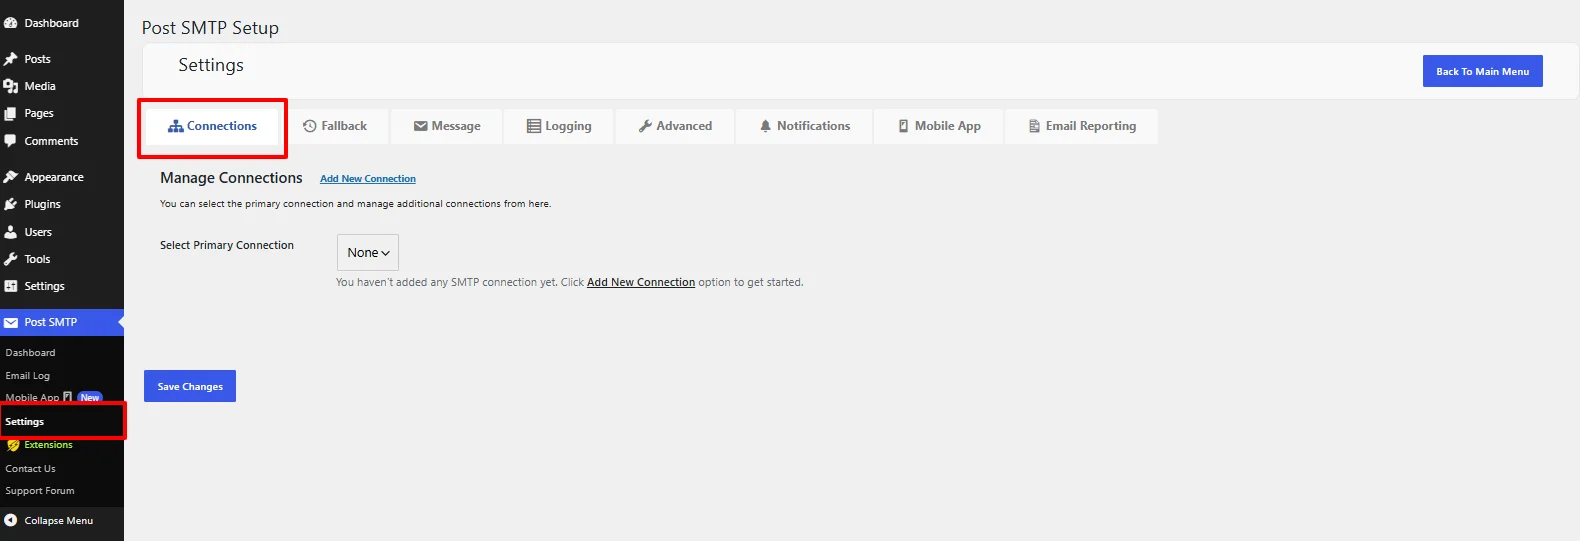
Task: Click the Plugins plug icon
Action: (11, 204)
